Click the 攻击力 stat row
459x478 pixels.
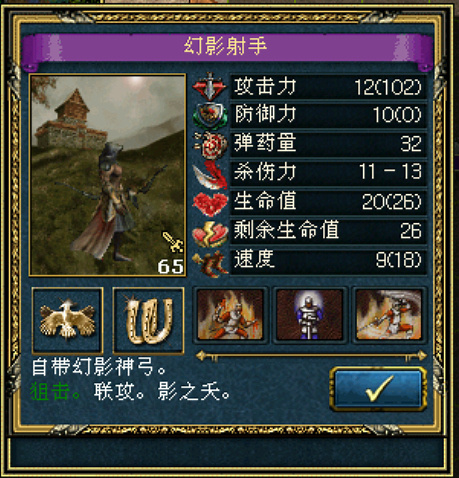pyautogui.click(x=328, y=87)
